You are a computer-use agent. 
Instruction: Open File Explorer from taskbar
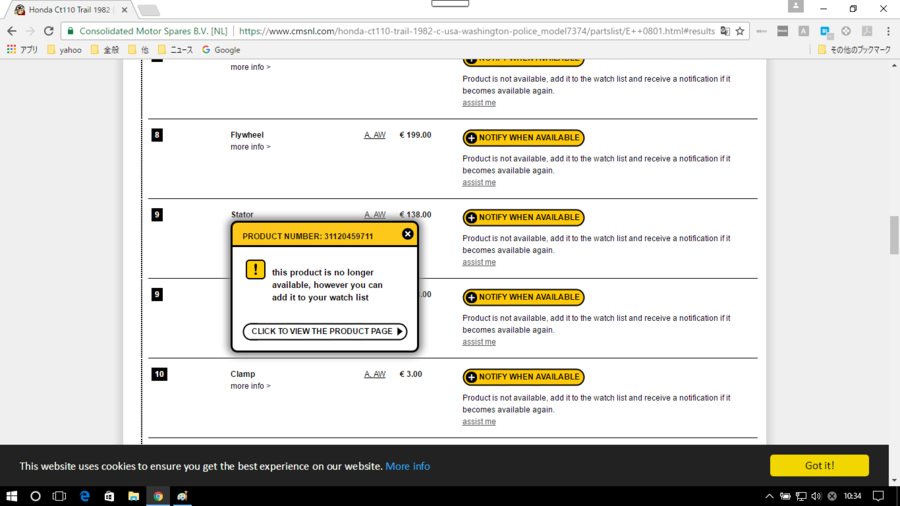134,496
